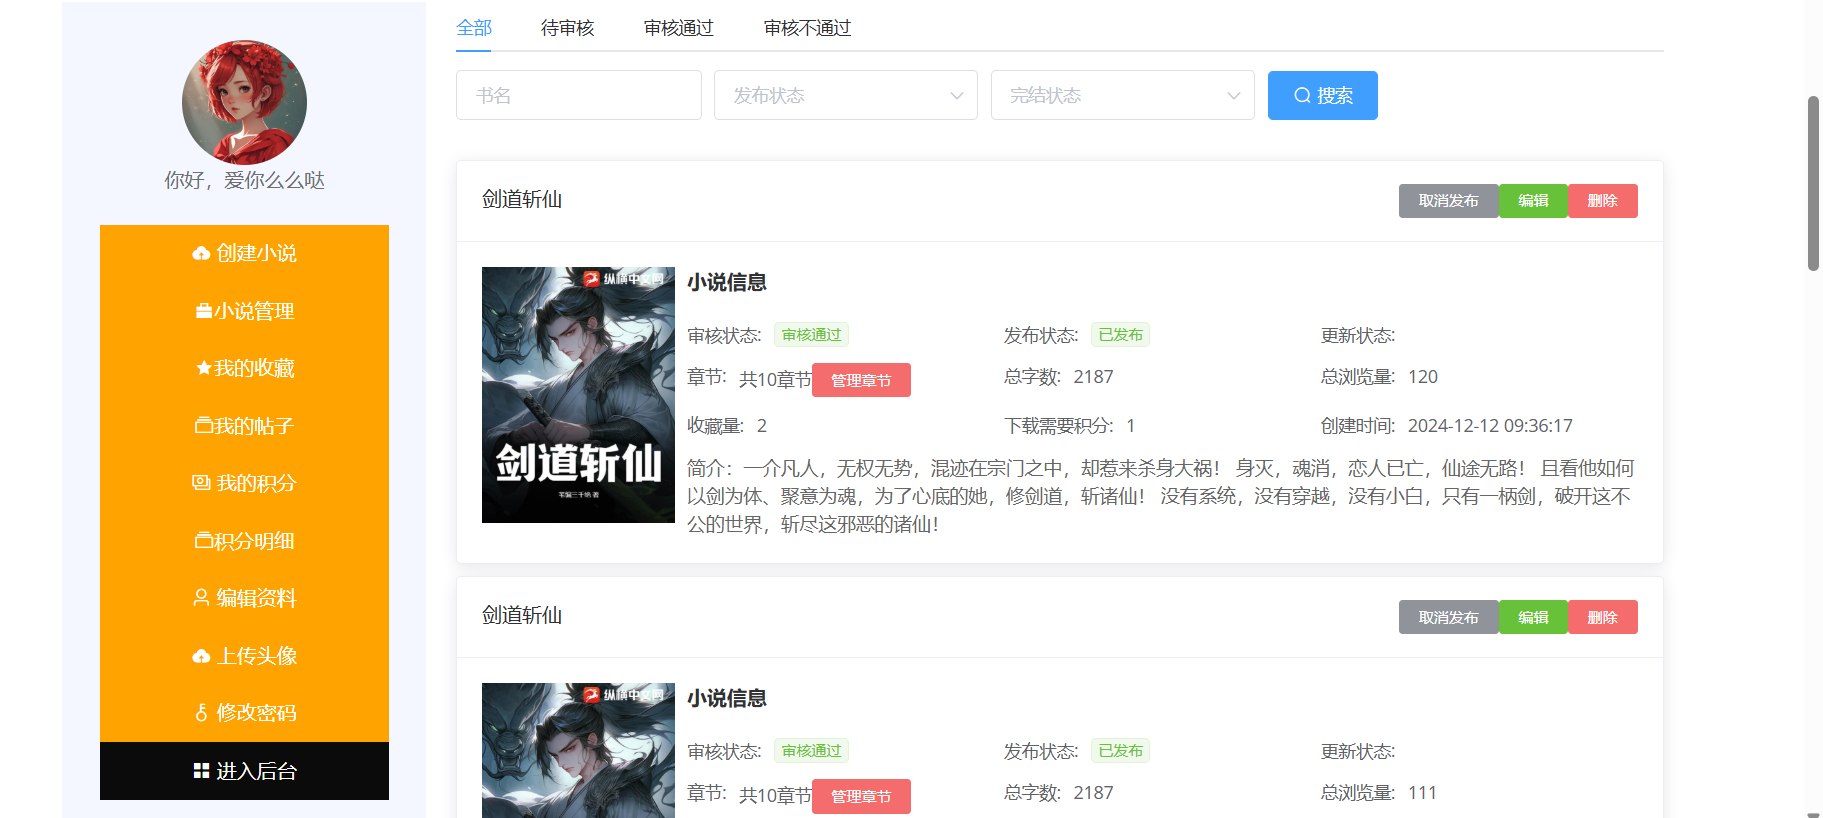Click the 审核通过 tag on the first card
Image resolution: width=1823 pixels, height=818 pixels.
point(811,335)
